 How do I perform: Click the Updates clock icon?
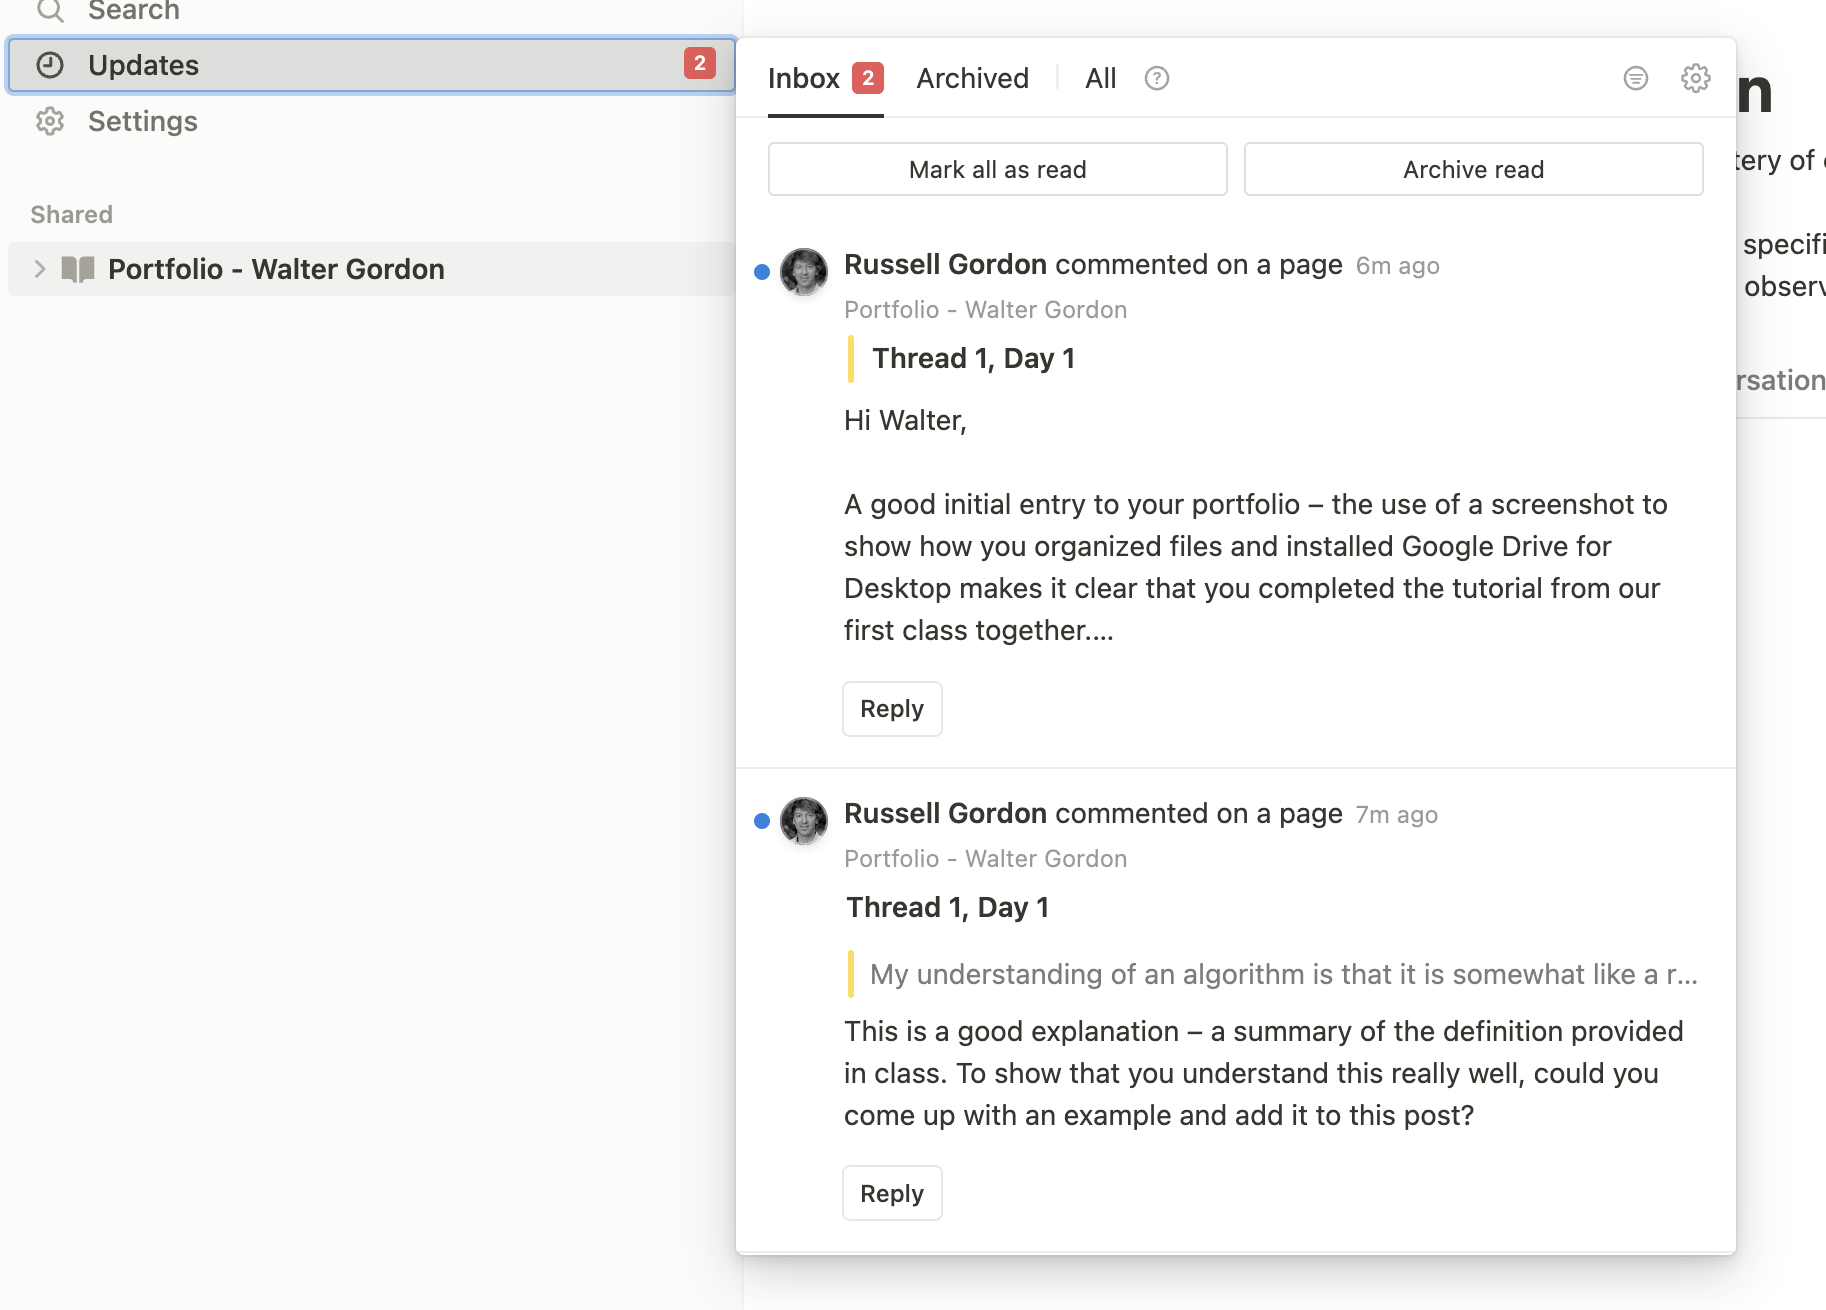tap(50, 65)
